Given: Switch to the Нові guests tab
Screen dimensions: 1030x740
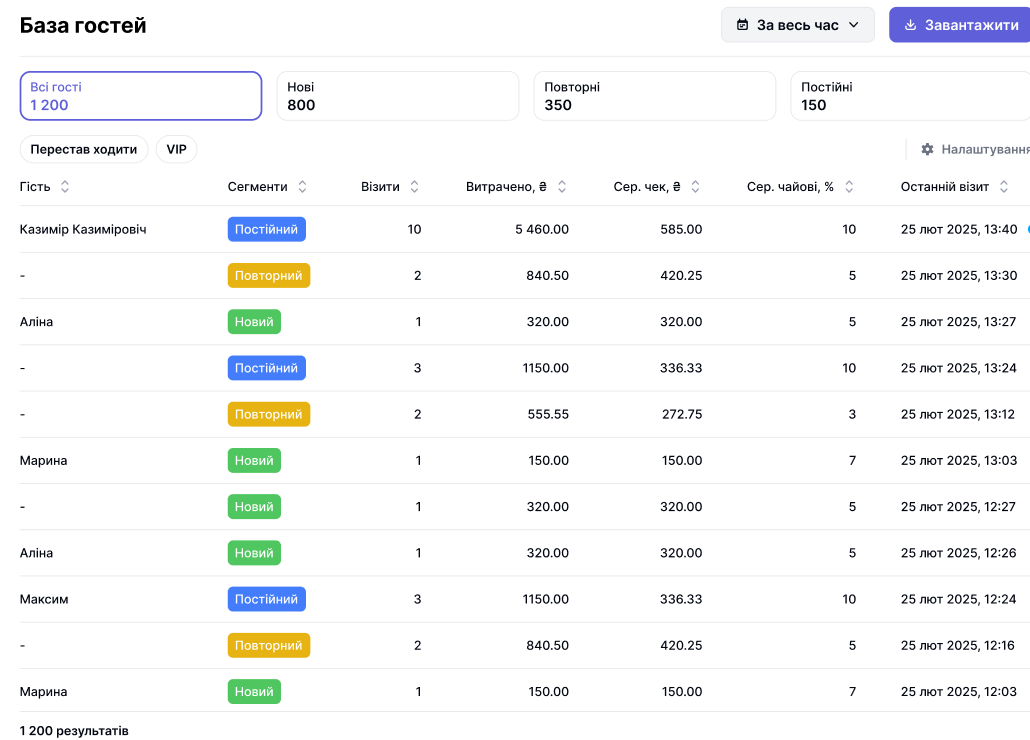Looking at the screenshot, I should point(397,96).
